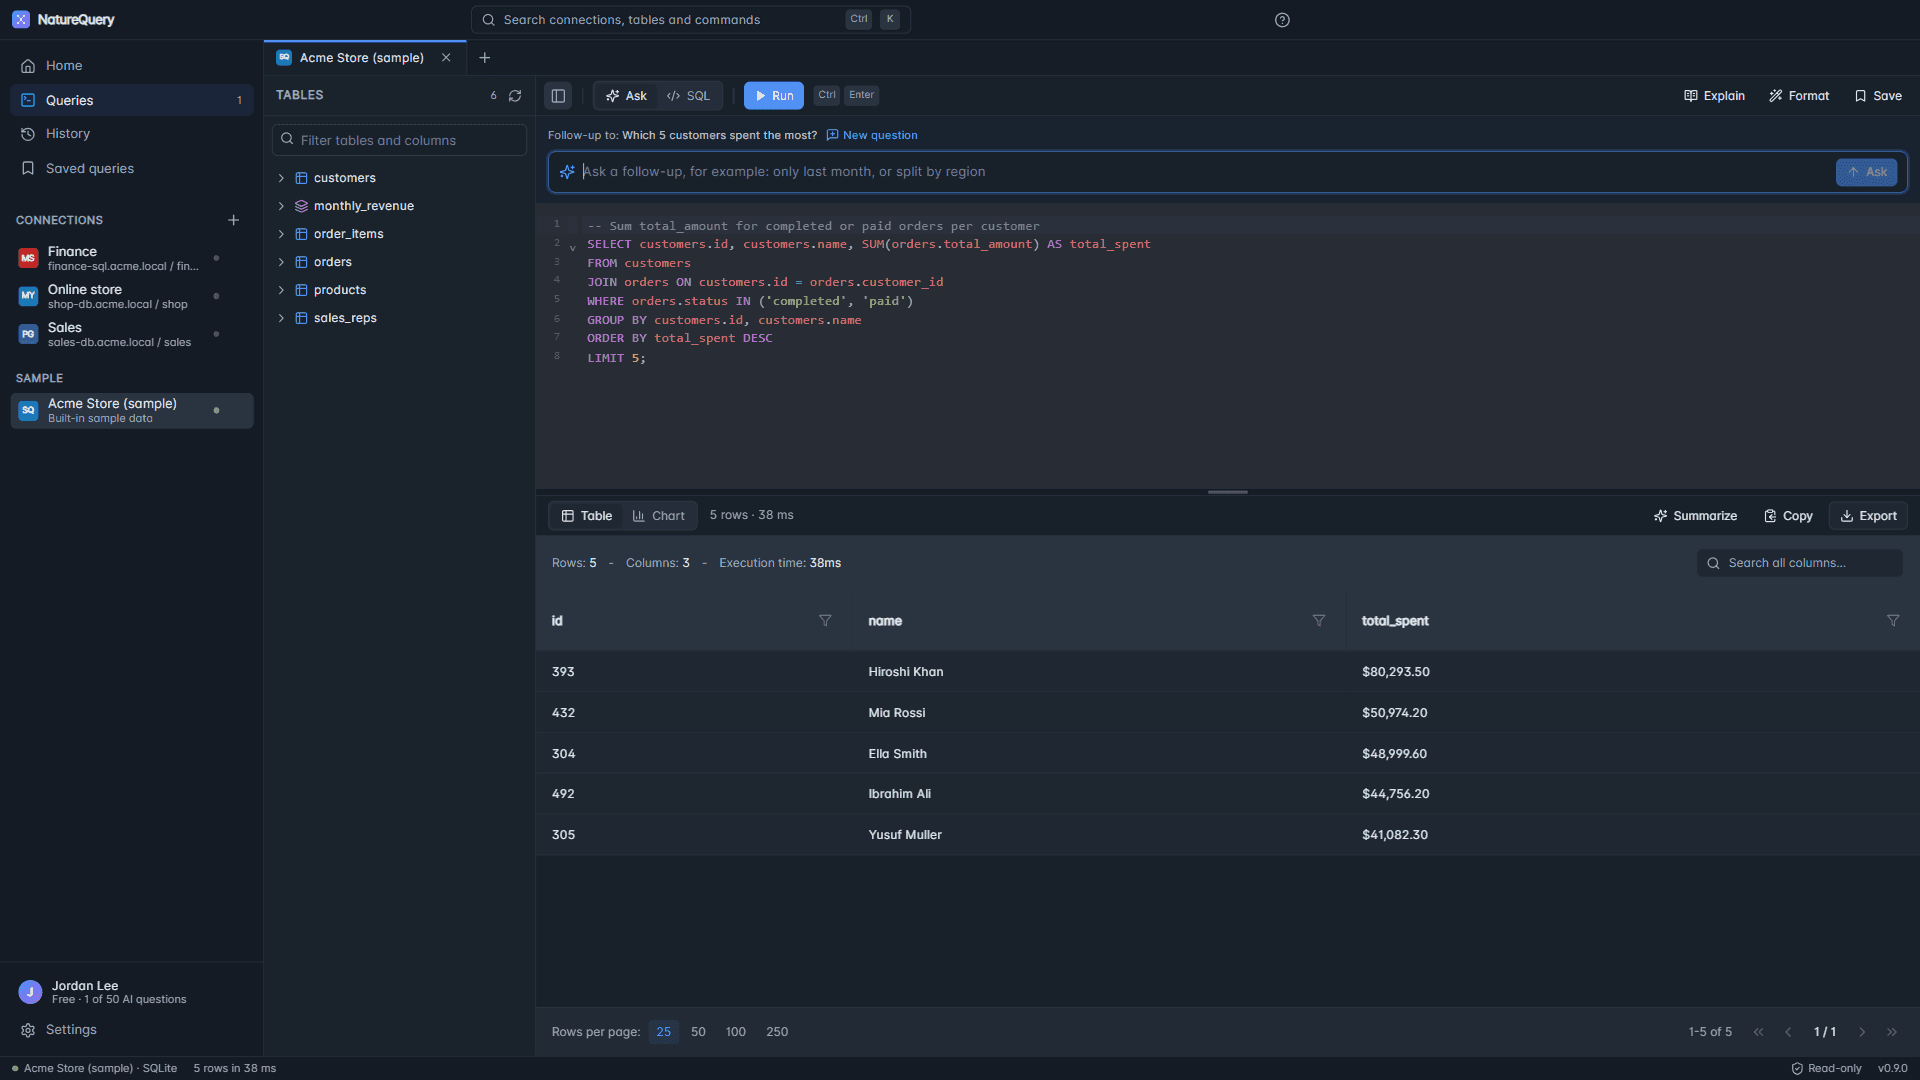Click Explain button
Viewport: 1920px width, 1080px height.
(x=1714, y=96)
